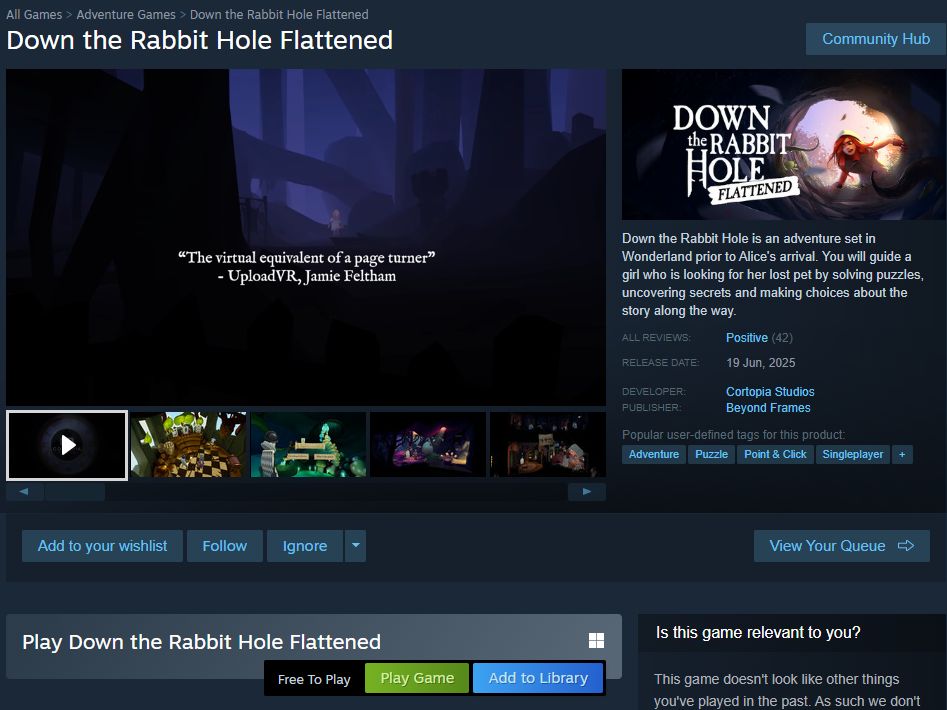Go to All Games breadcrumb
This screenshot has height=710, width=947.
[x=34, y=14]
